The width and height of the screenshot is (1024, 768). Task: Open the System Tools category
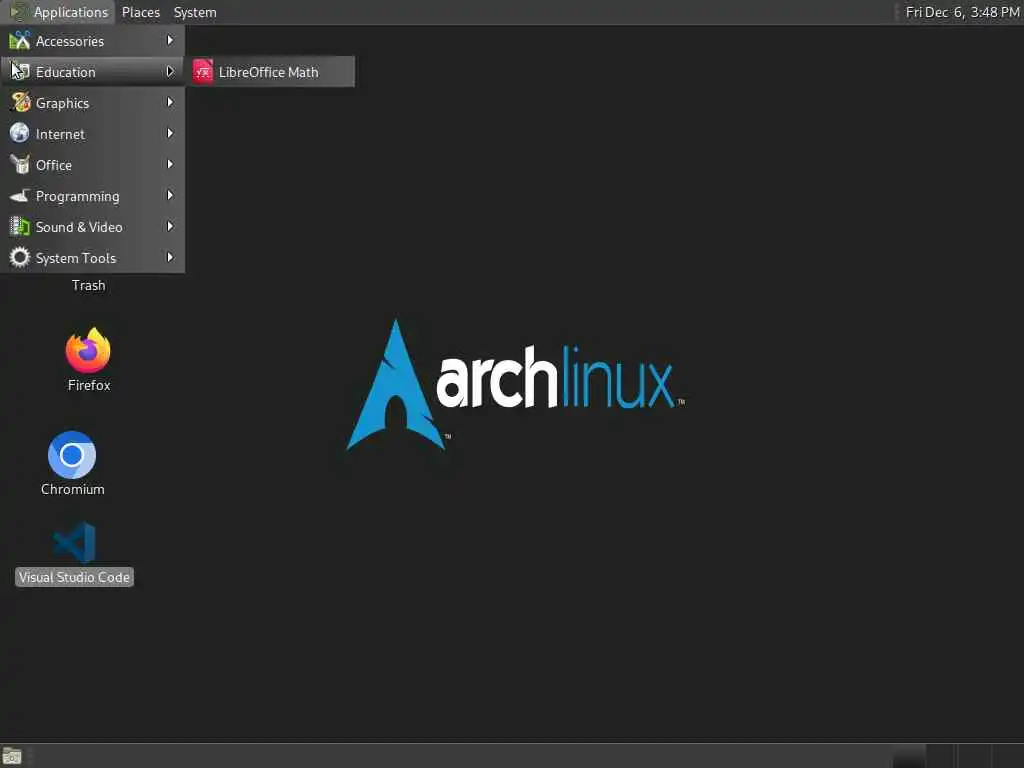click(x=93, y=258)
